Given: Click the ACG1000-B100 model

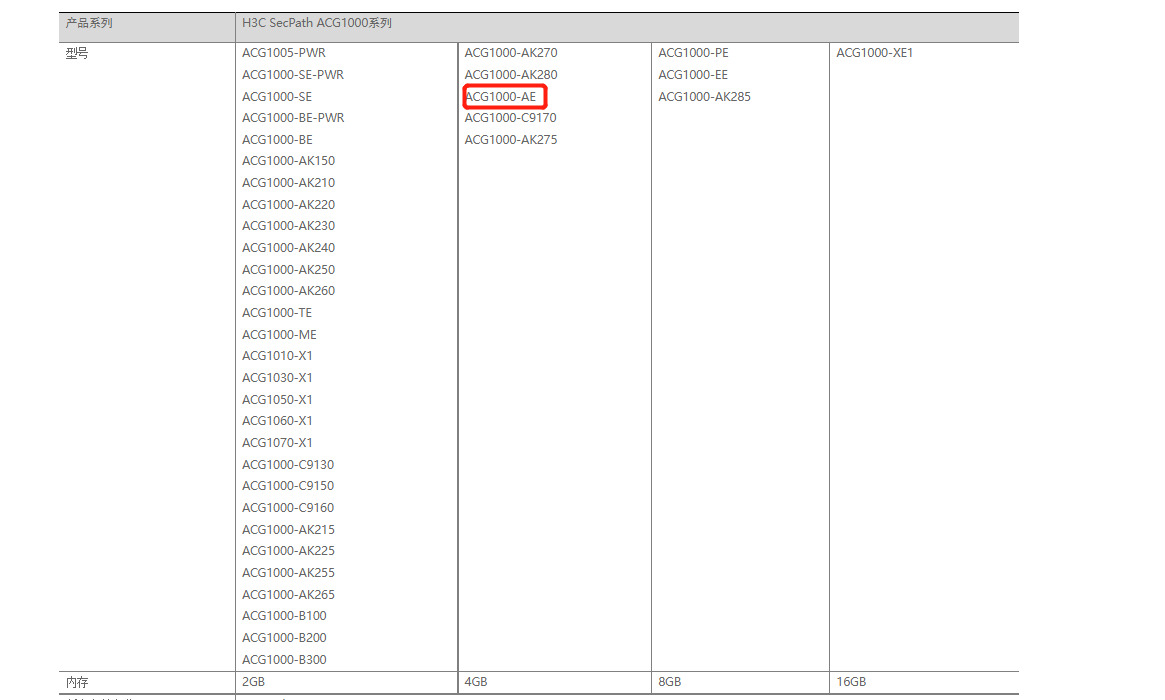Looking at the screenshot, I should [x=284, y=615].
